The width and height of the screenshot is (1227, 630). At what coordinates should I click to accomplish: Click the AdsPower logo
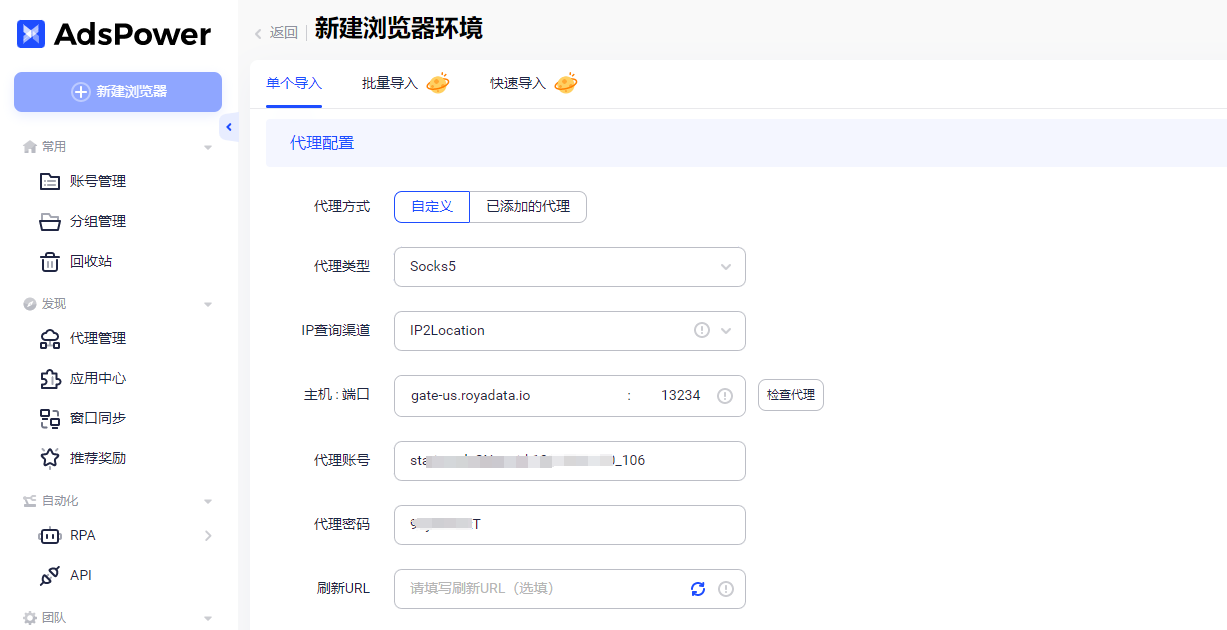[114, 34]
